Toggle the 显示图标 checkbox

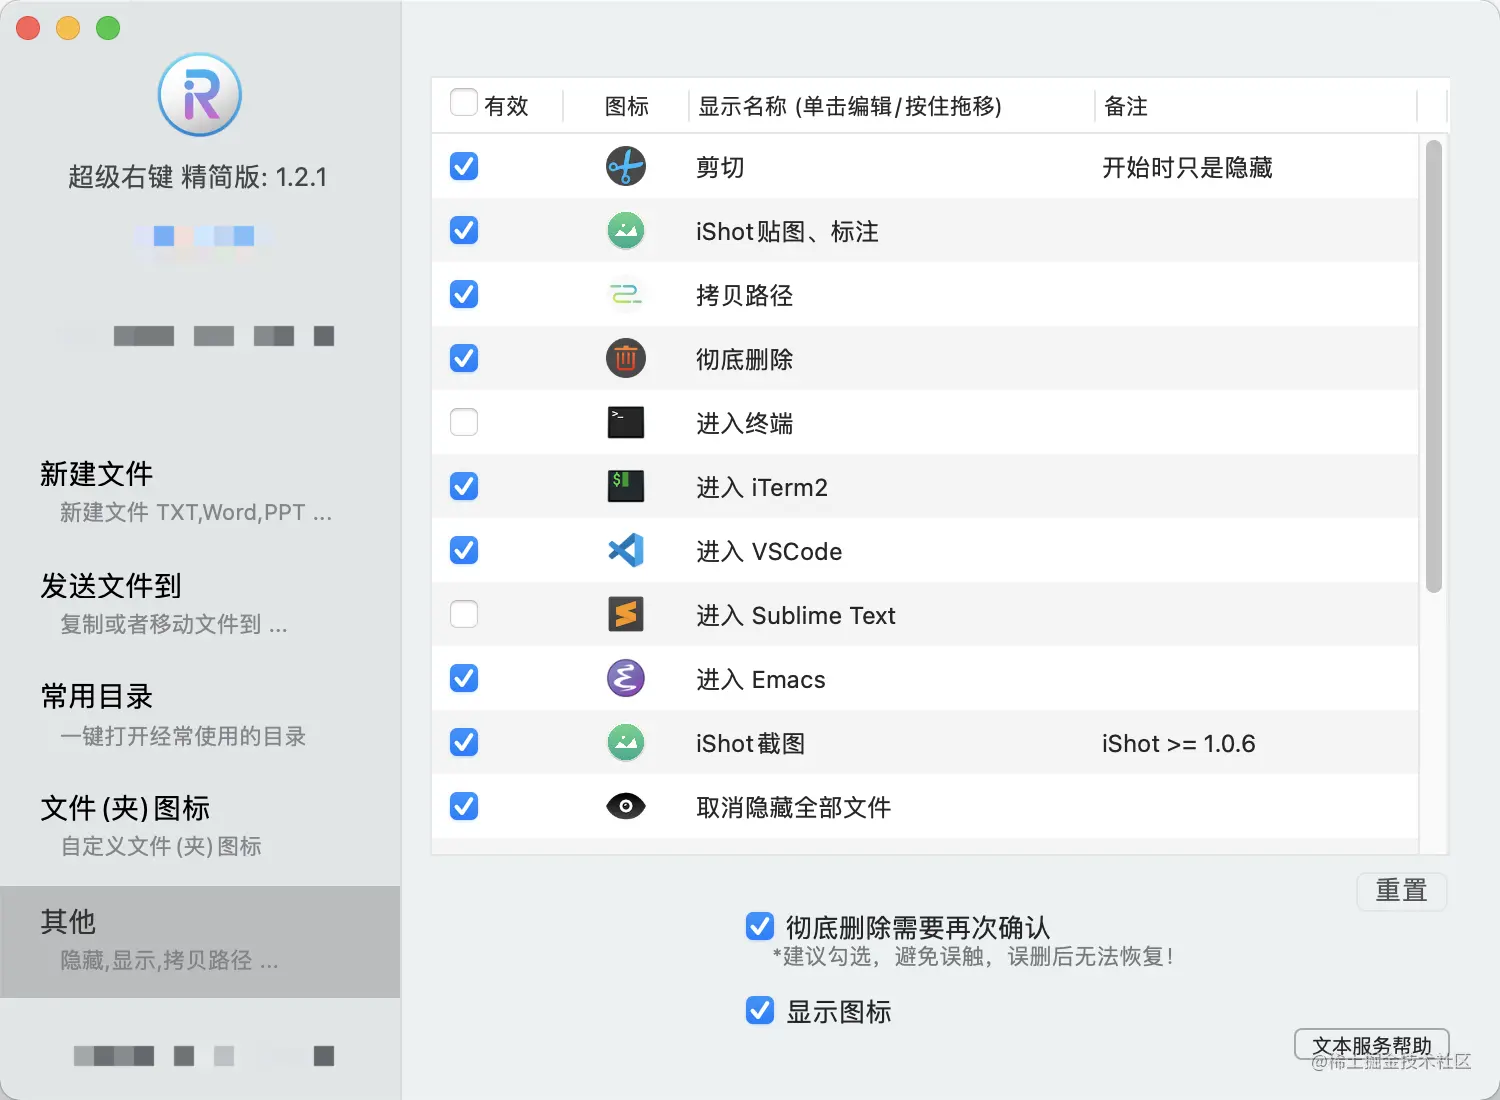760,1010
